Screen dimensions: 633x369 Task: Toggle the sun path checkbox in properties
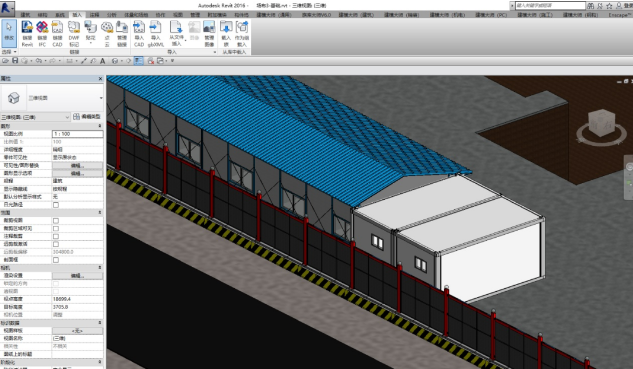(x=56, y=205)
